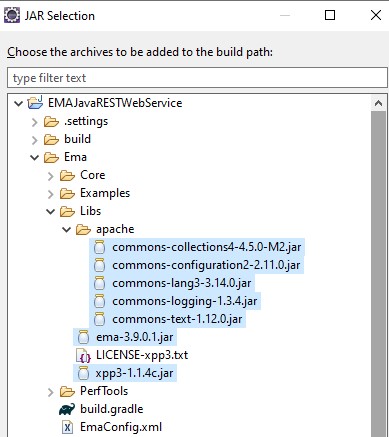Select the apache folder label
Image resolution: width=389 pixels, height=437 pixels.
pyautogui.click(x=115, y=229)
